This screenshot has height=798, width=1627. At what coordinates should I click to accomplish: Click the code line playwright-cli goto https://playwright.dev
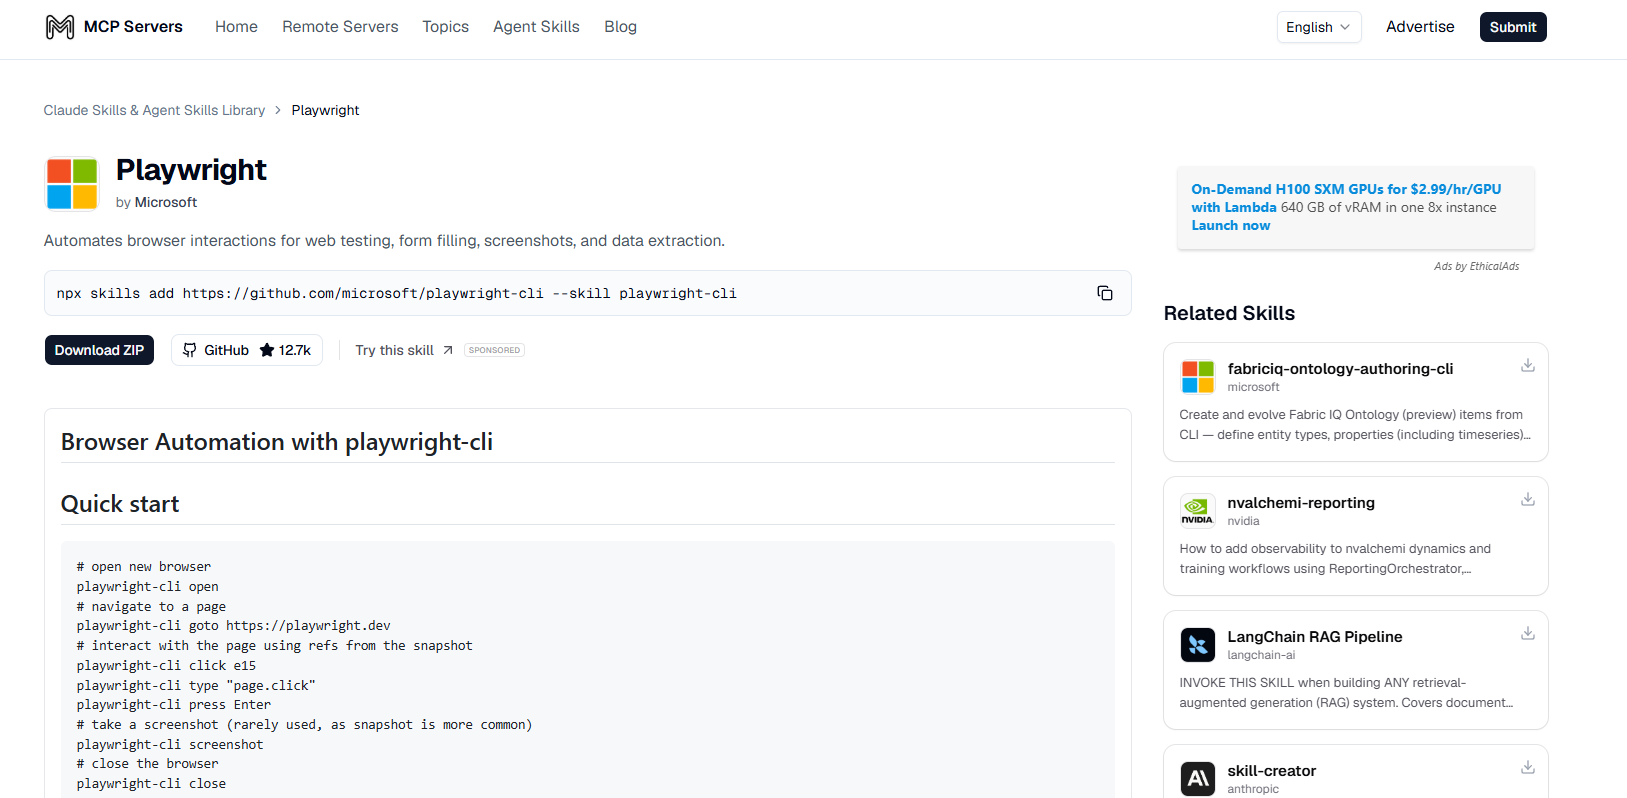233,626
